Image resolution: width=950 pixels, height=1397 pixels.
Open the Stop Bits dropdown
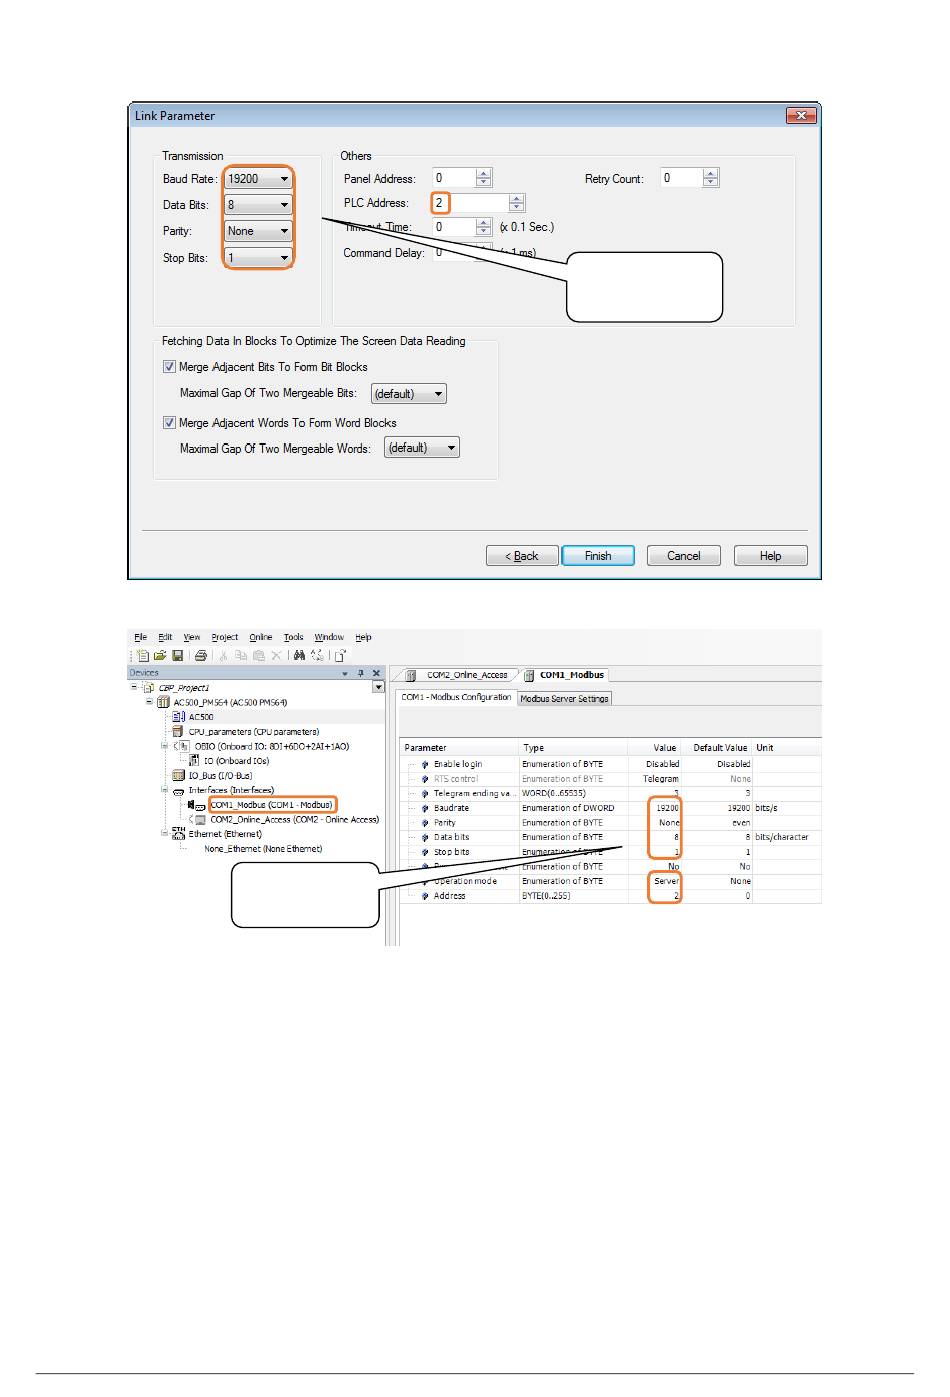(258, 258)
